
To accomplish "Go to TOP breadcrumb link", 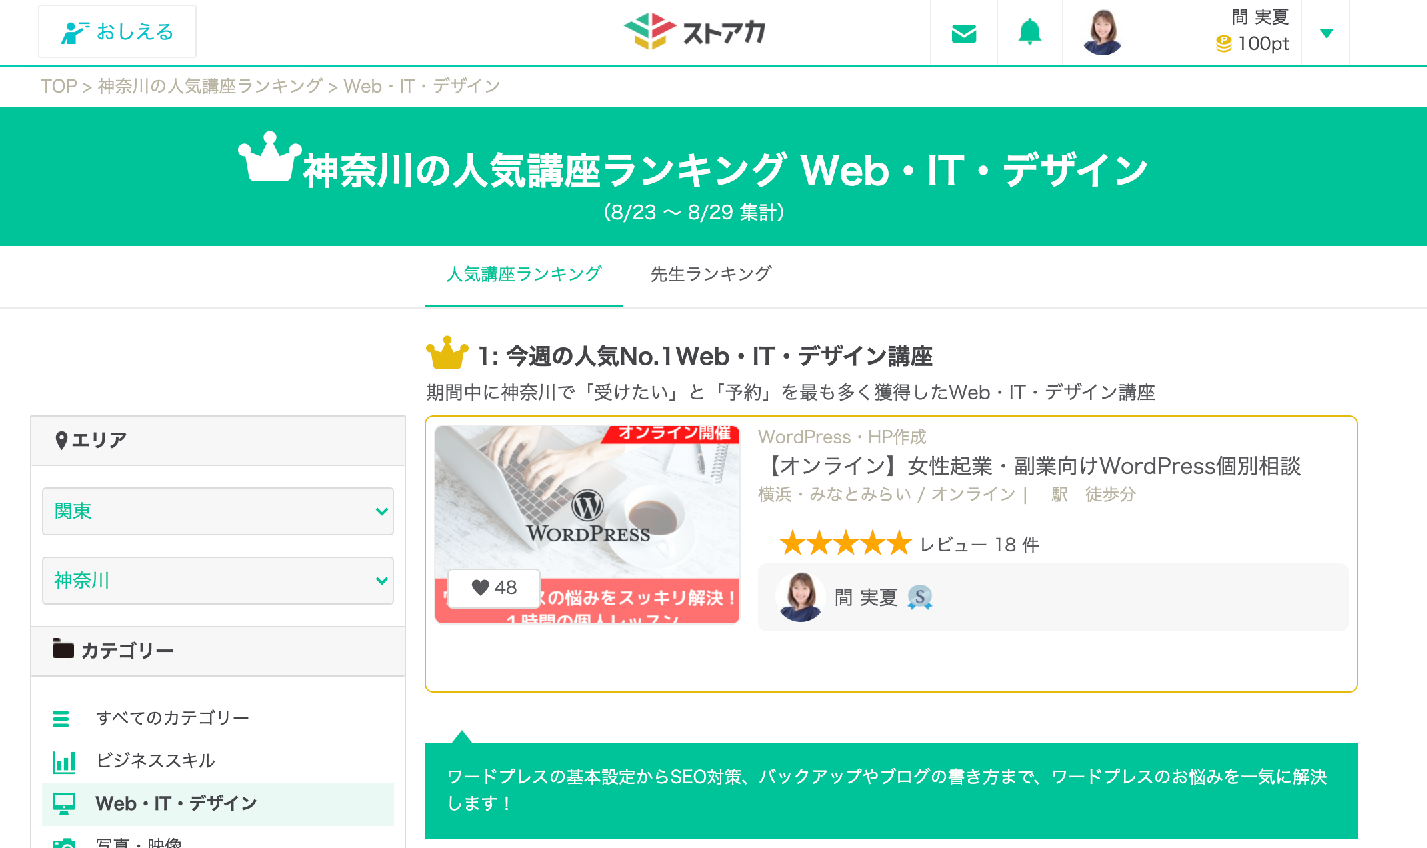I will tap(58, 86).
